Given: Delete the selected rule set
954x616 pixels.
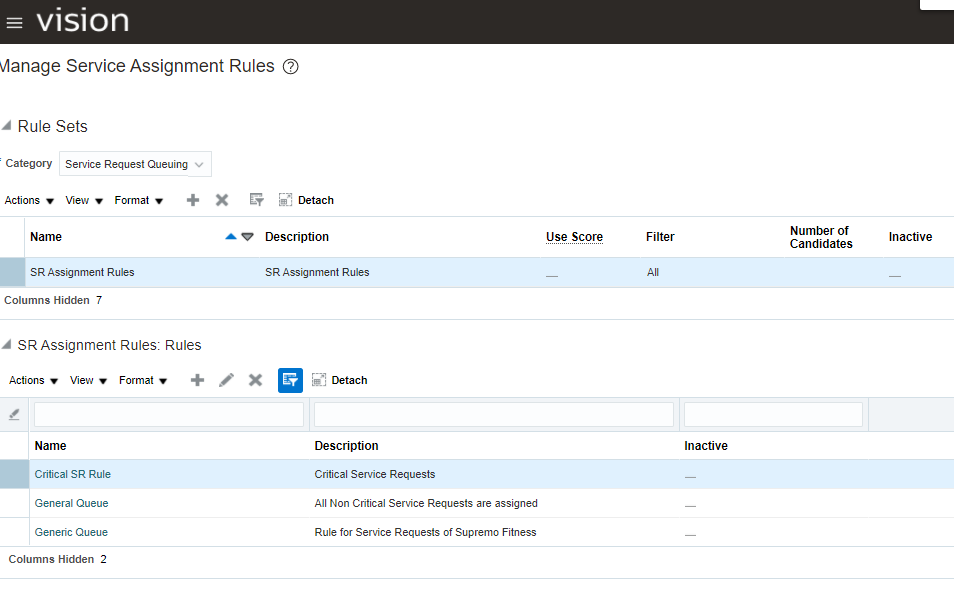Looking at the screenshot, I should [x=222, y=200].
